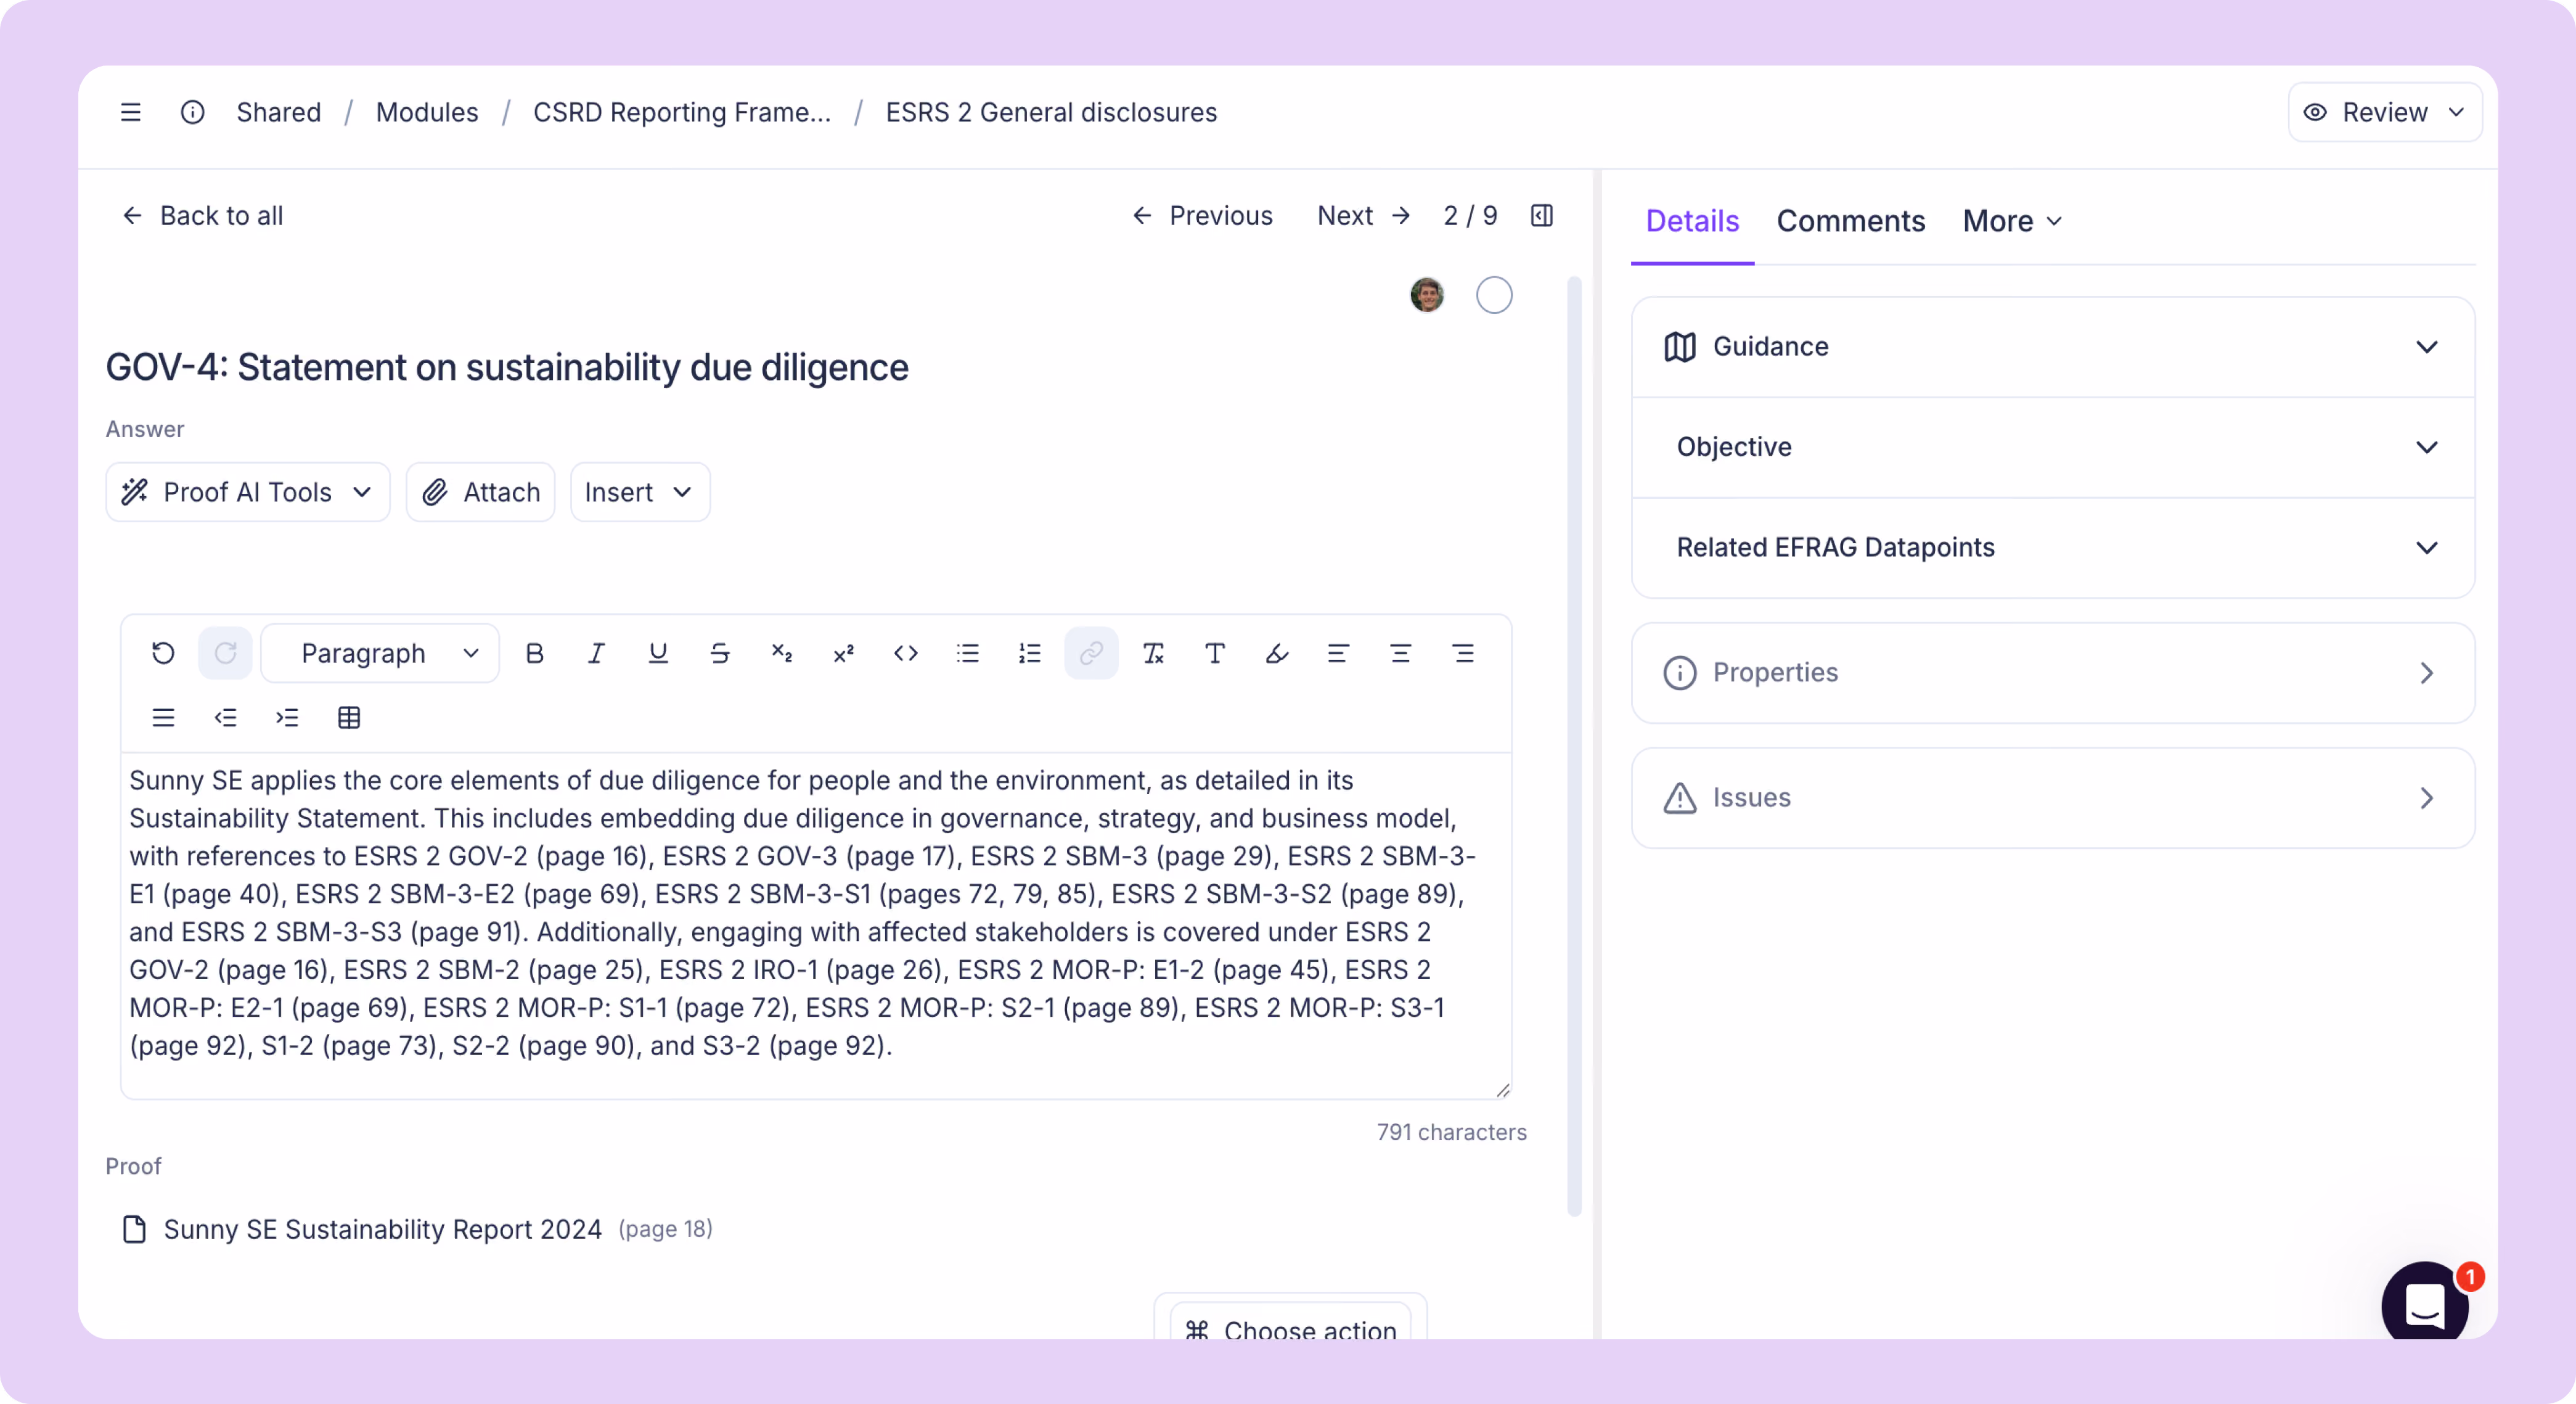Open the hamburger navigation menu
Screen dimensions: 2576x1404
tap(130, 112)
